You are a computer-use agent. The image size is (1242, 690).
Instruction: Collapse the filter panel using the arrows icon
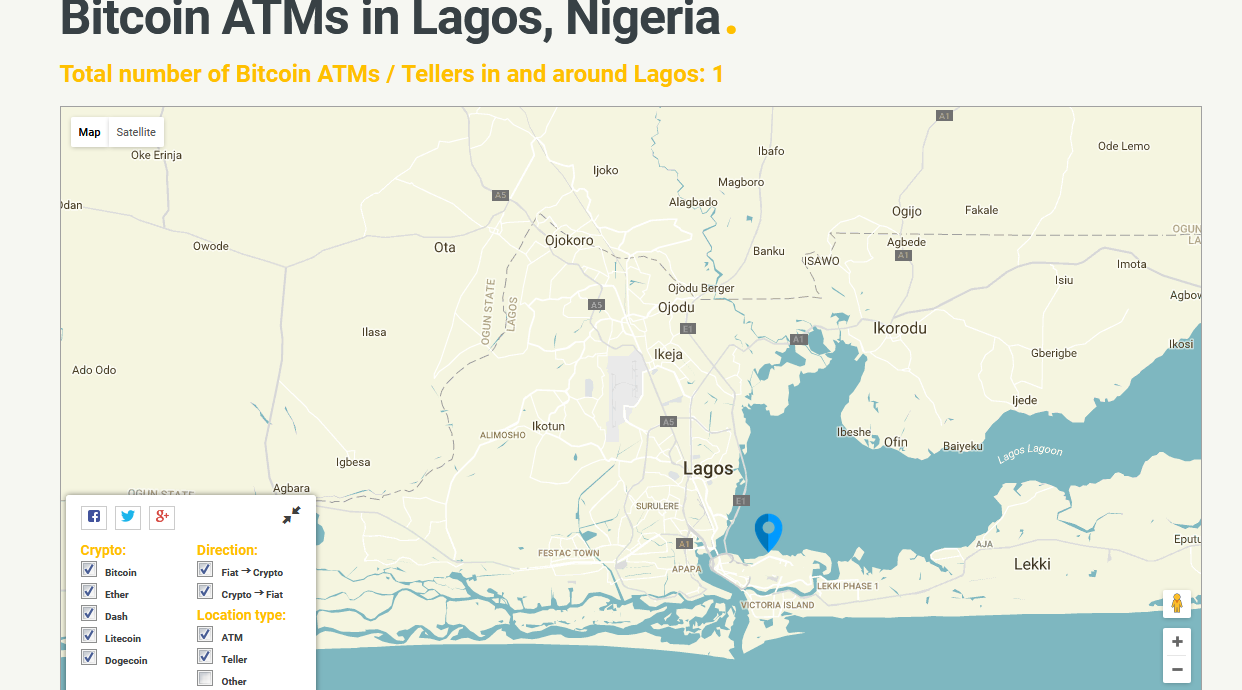[291, 516]
